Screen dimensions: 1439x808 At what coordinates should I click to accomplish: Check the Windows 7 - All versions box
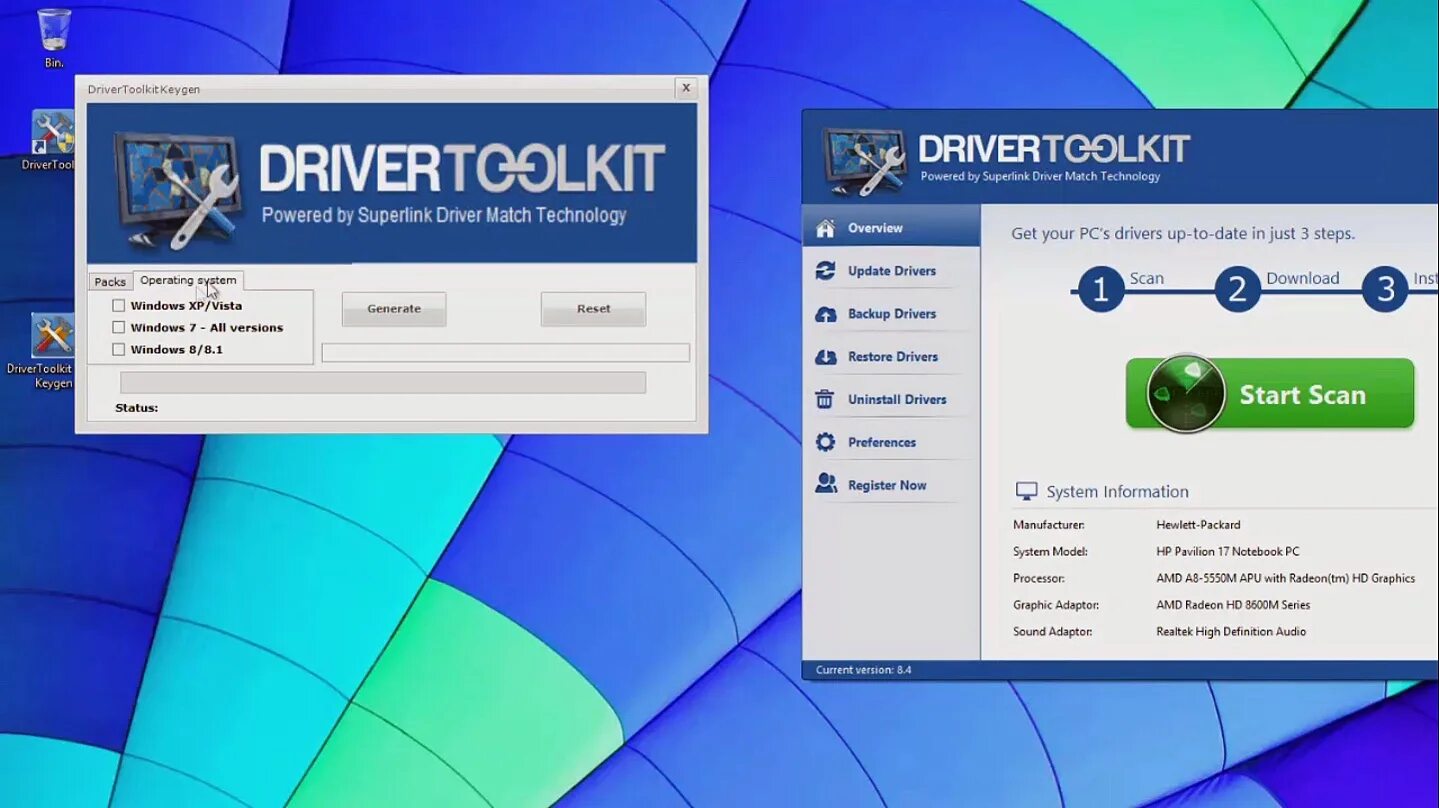119,328
